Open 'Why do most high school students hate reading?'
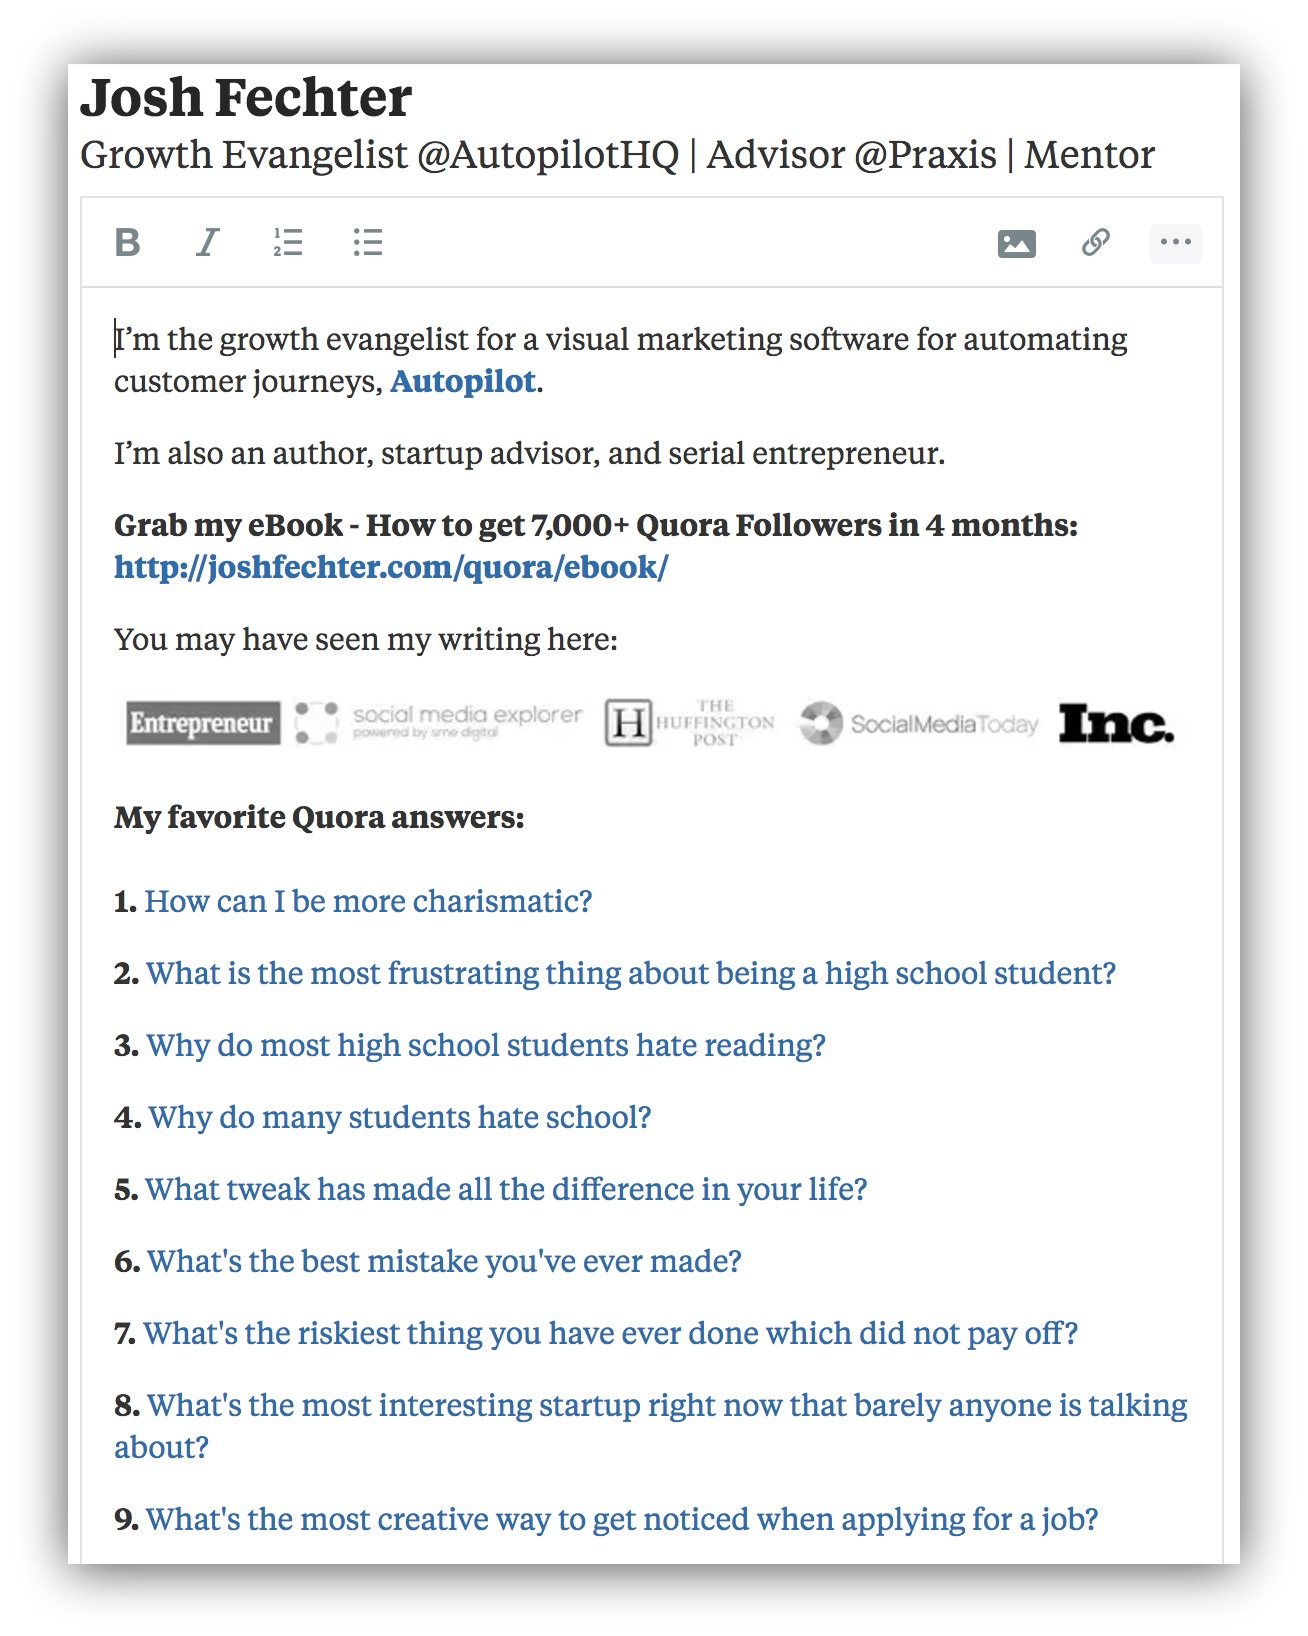 [486, 1045]
